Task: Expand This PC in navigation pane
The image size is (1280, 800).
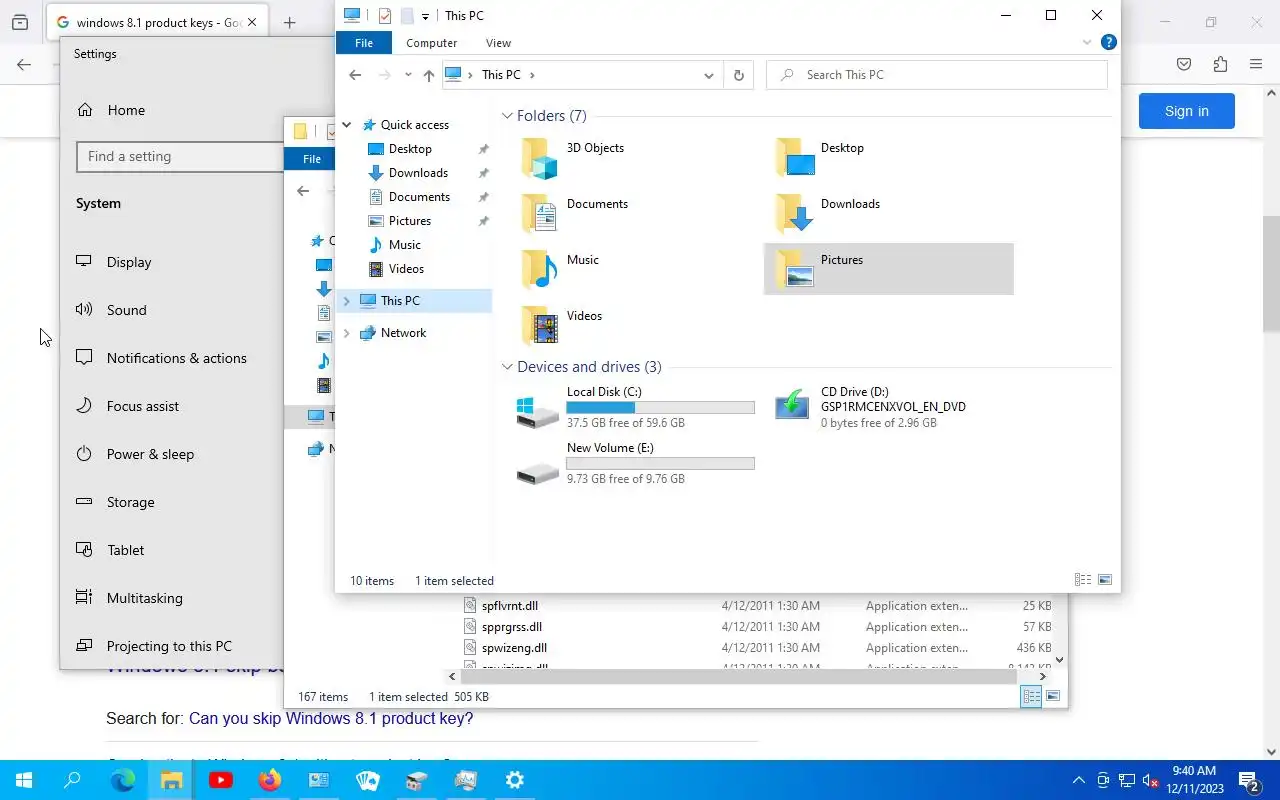Action: (347, 301)
